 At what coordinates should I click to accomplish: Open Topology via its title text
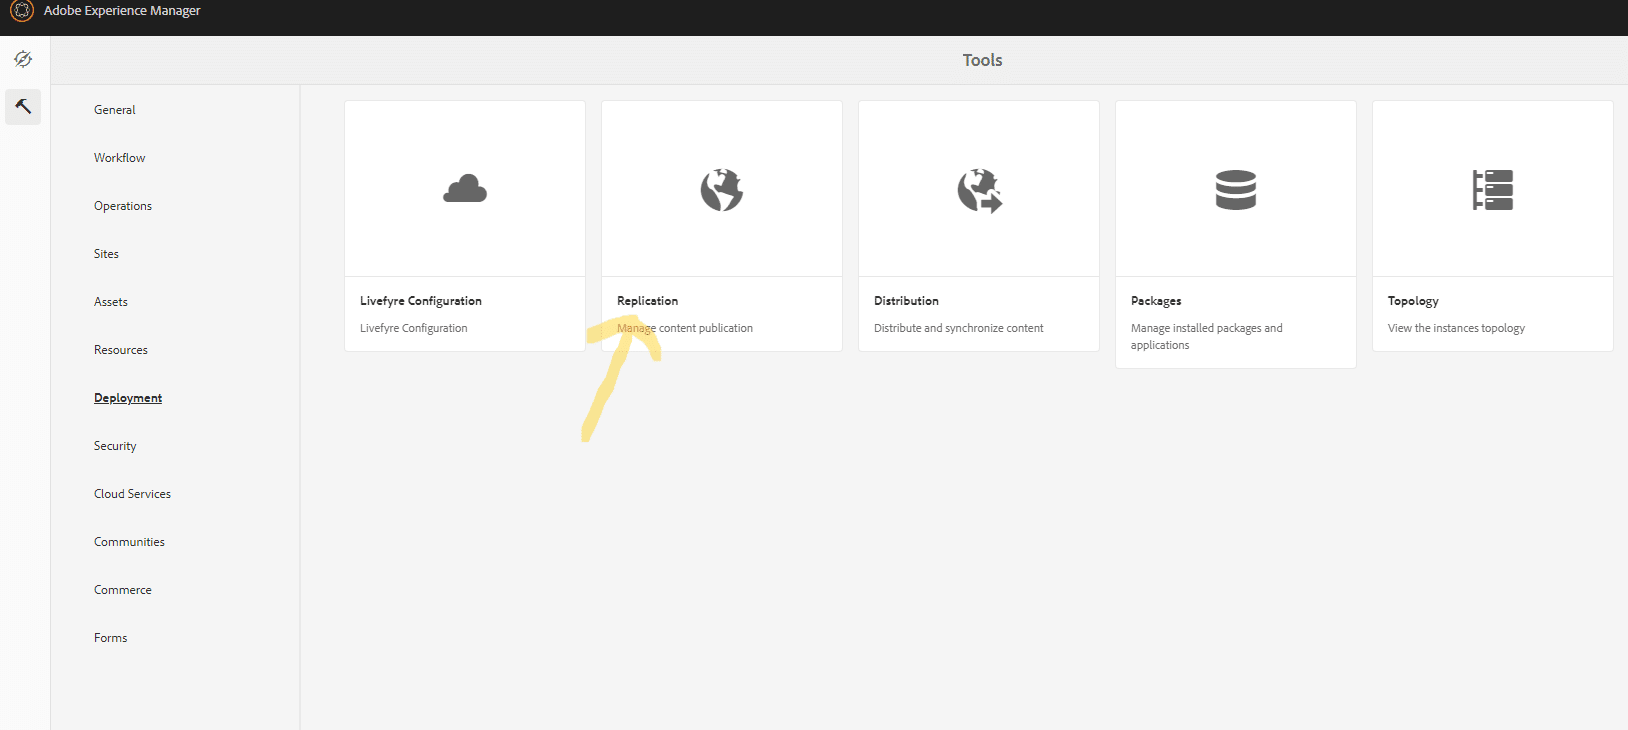tap(1413, 301)
